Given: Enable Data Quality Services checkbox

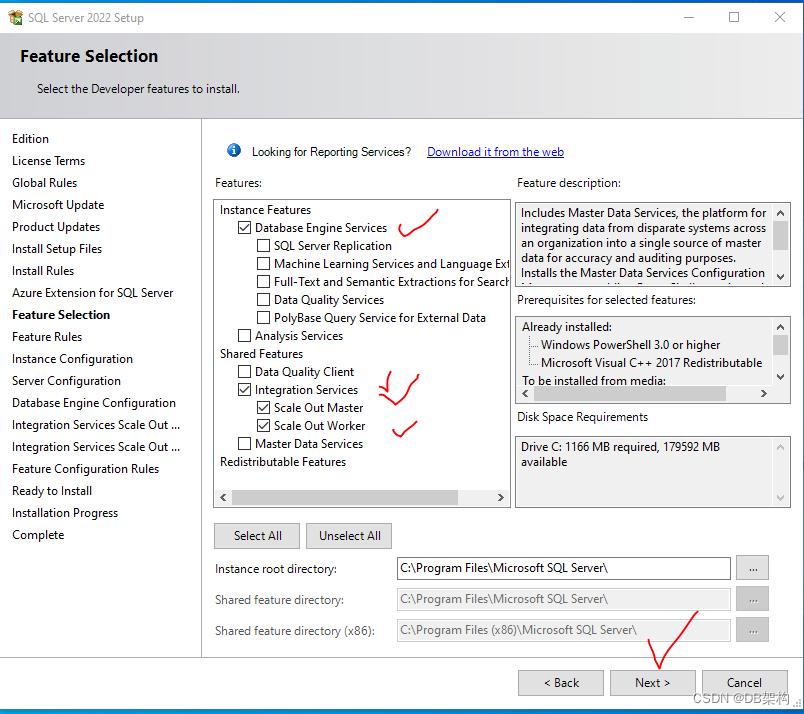Looking at the screenshot, I should coord(264,300).
